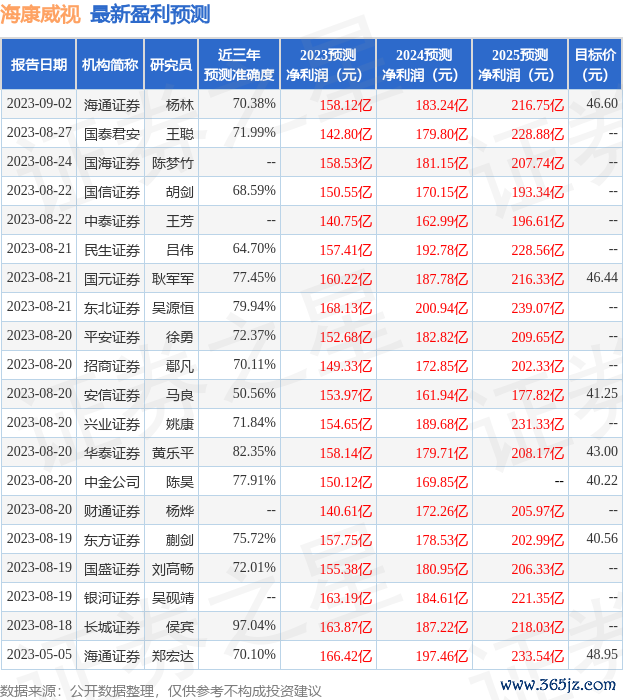Select 海通证券 in the 杨林 row
Viewport: 623px width, 700px height.
pyautogui.click(x=112, y=105)
